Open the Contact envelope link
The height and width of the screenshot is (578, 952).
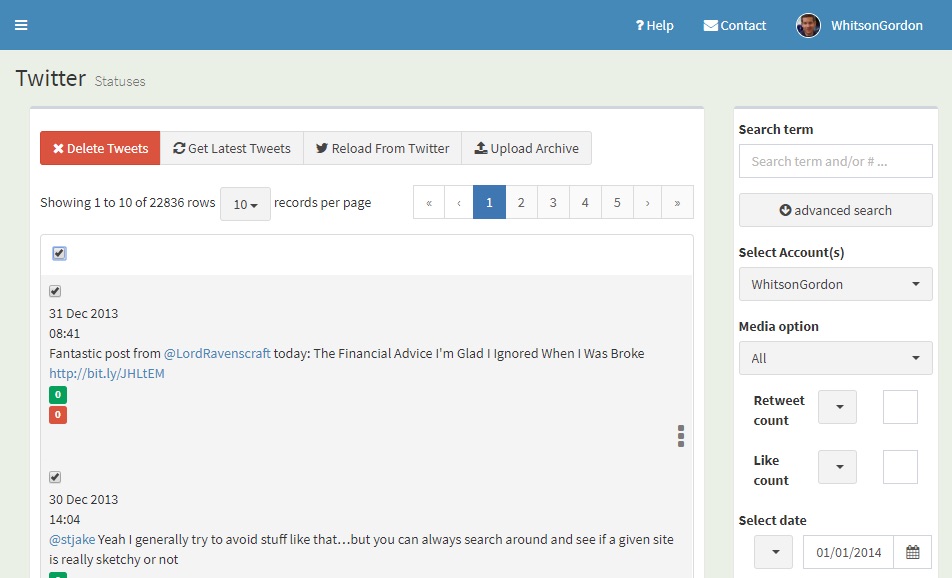pyautogui.click(x=735, y=26)
